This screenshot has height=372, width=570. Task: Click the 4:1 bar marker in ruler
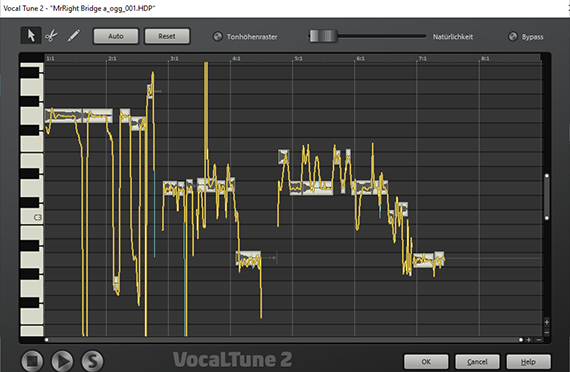(236, 59)
